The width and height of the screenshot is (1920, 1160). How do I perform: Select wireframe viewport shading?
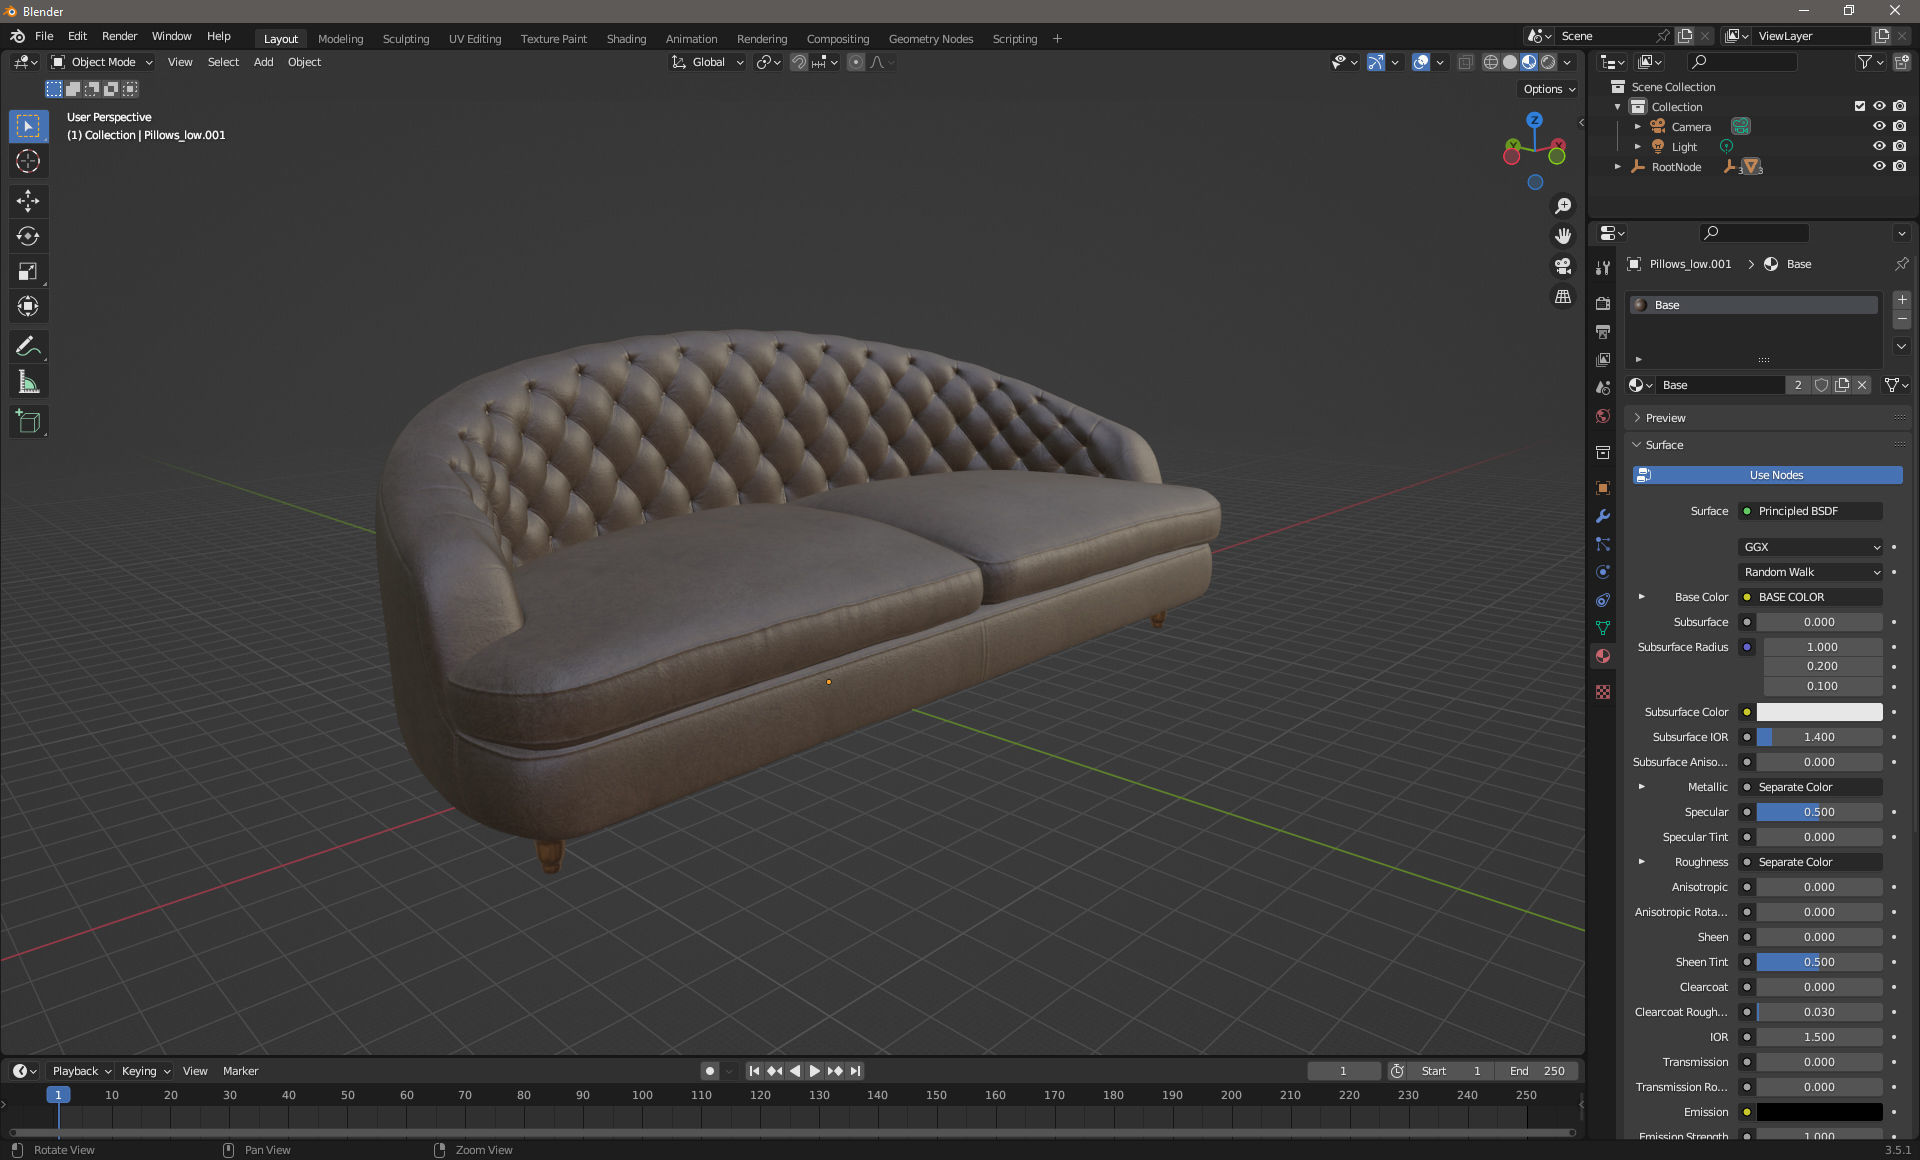point(1491,62)
